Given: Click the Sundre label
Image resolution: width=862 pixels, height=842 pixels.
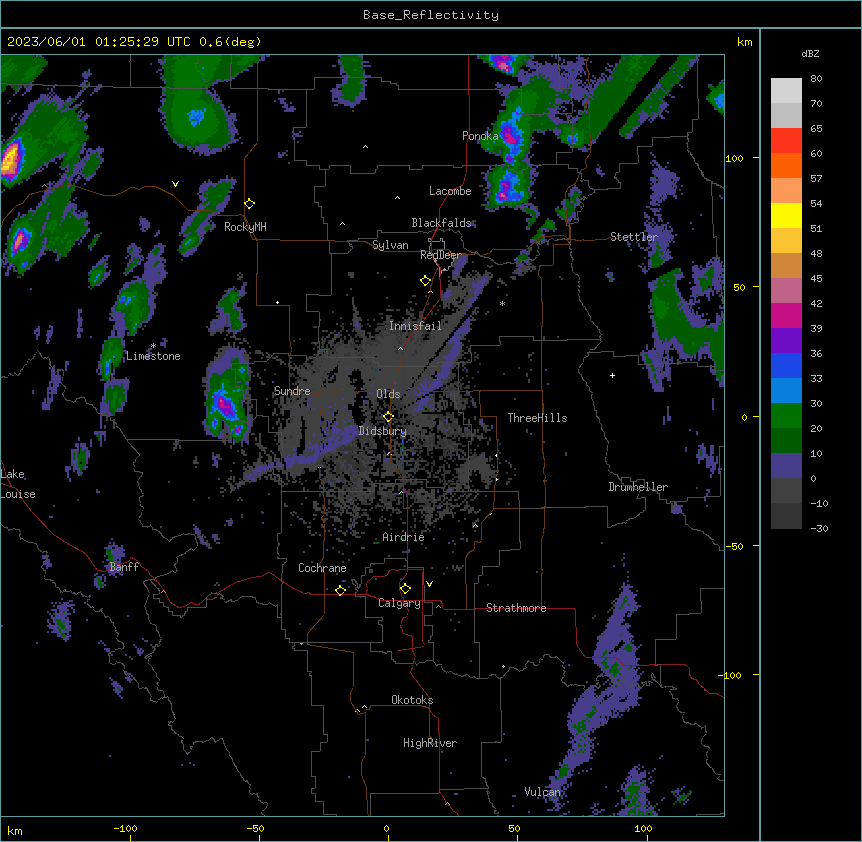Looking at the screenshot, I should click(x=292, y=391).
